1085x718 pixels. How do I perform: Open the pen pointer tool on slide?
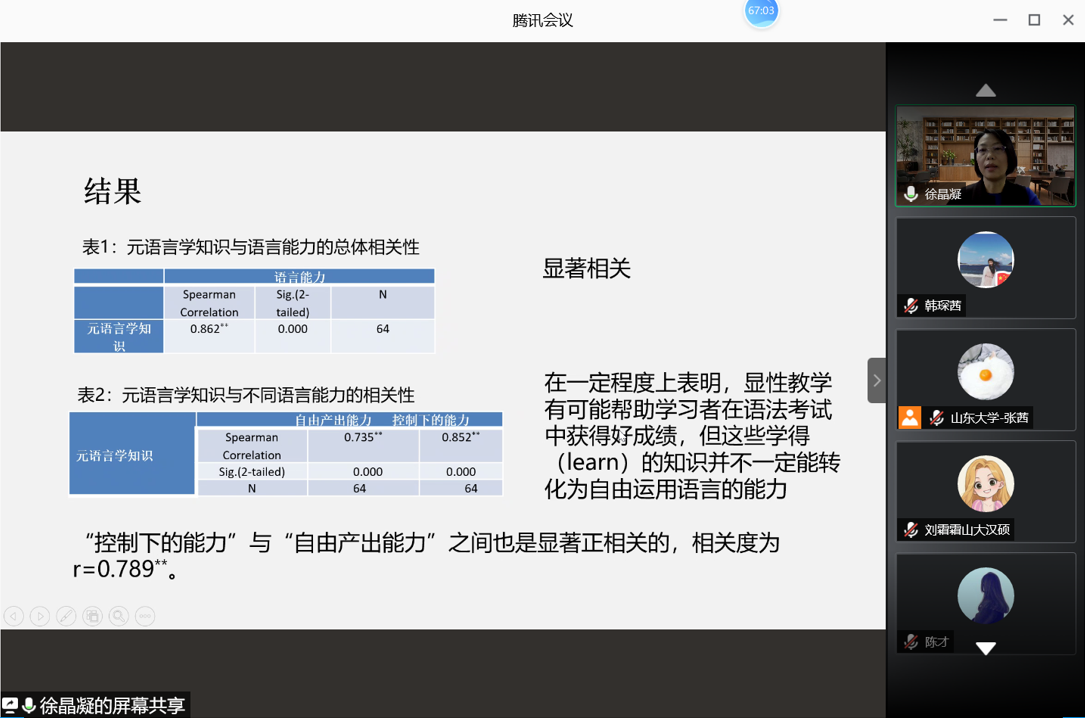(66, 616)
